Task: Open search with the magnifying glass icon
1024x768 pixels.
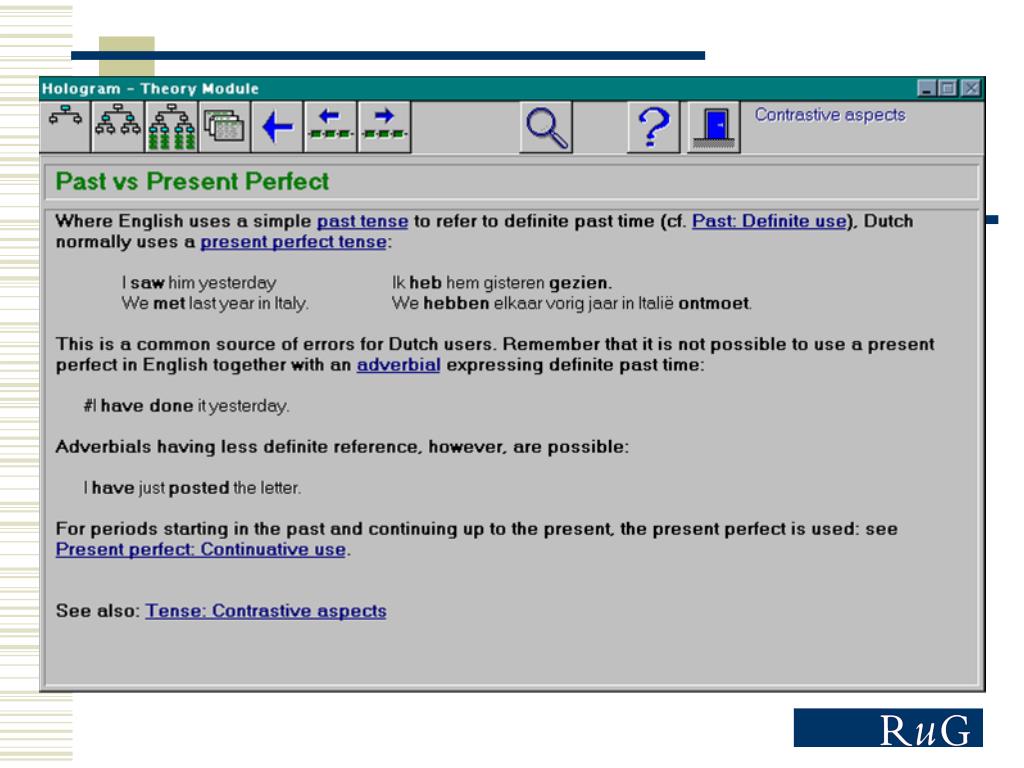Action: click(x=546, y=127)
